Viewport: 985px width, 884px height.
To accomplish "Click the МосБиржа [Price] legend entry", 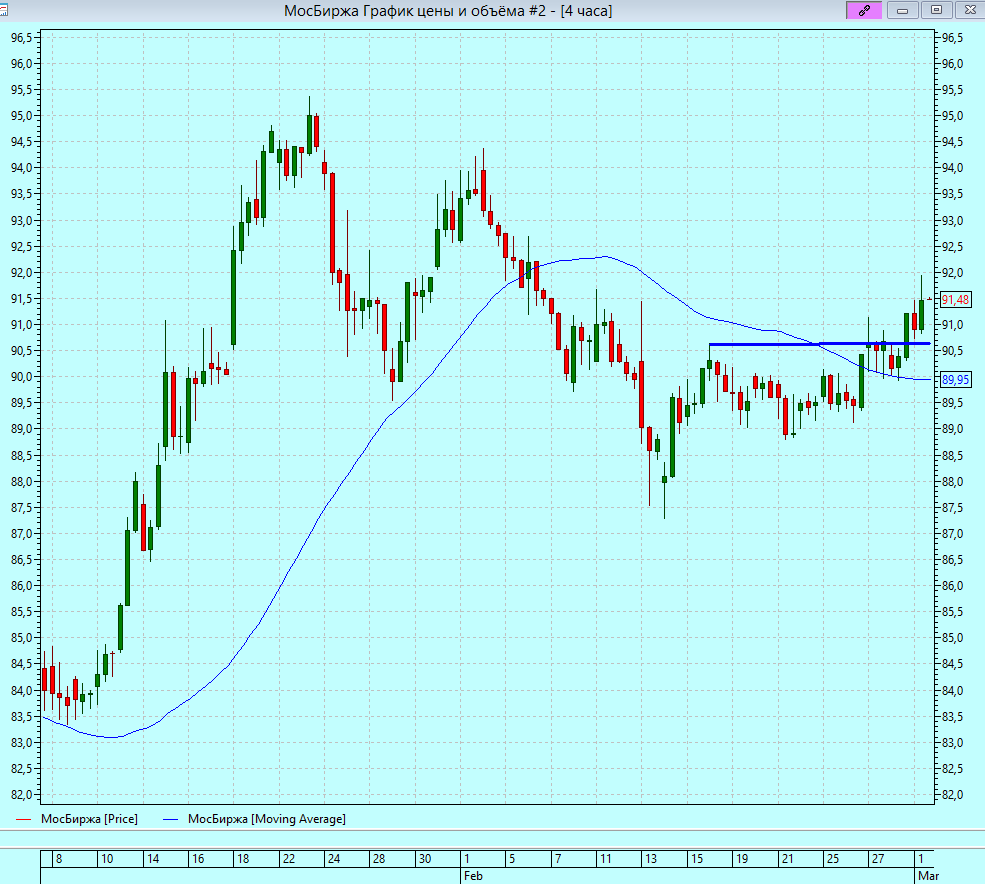I will [x=89, y=819].
